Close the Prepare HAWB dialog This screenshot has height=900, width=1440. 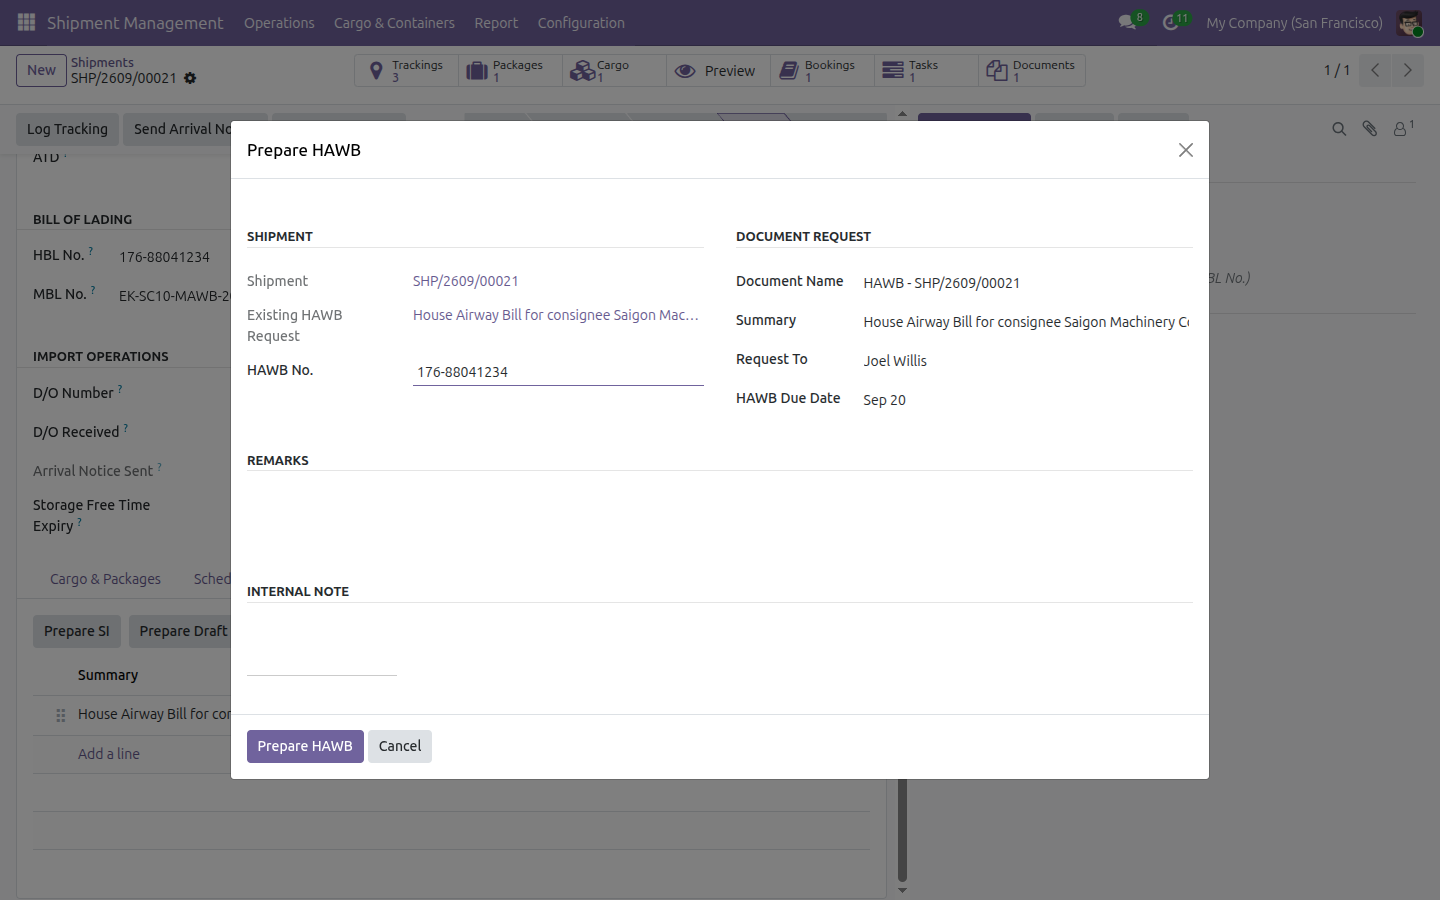[x=1186, y=150]
